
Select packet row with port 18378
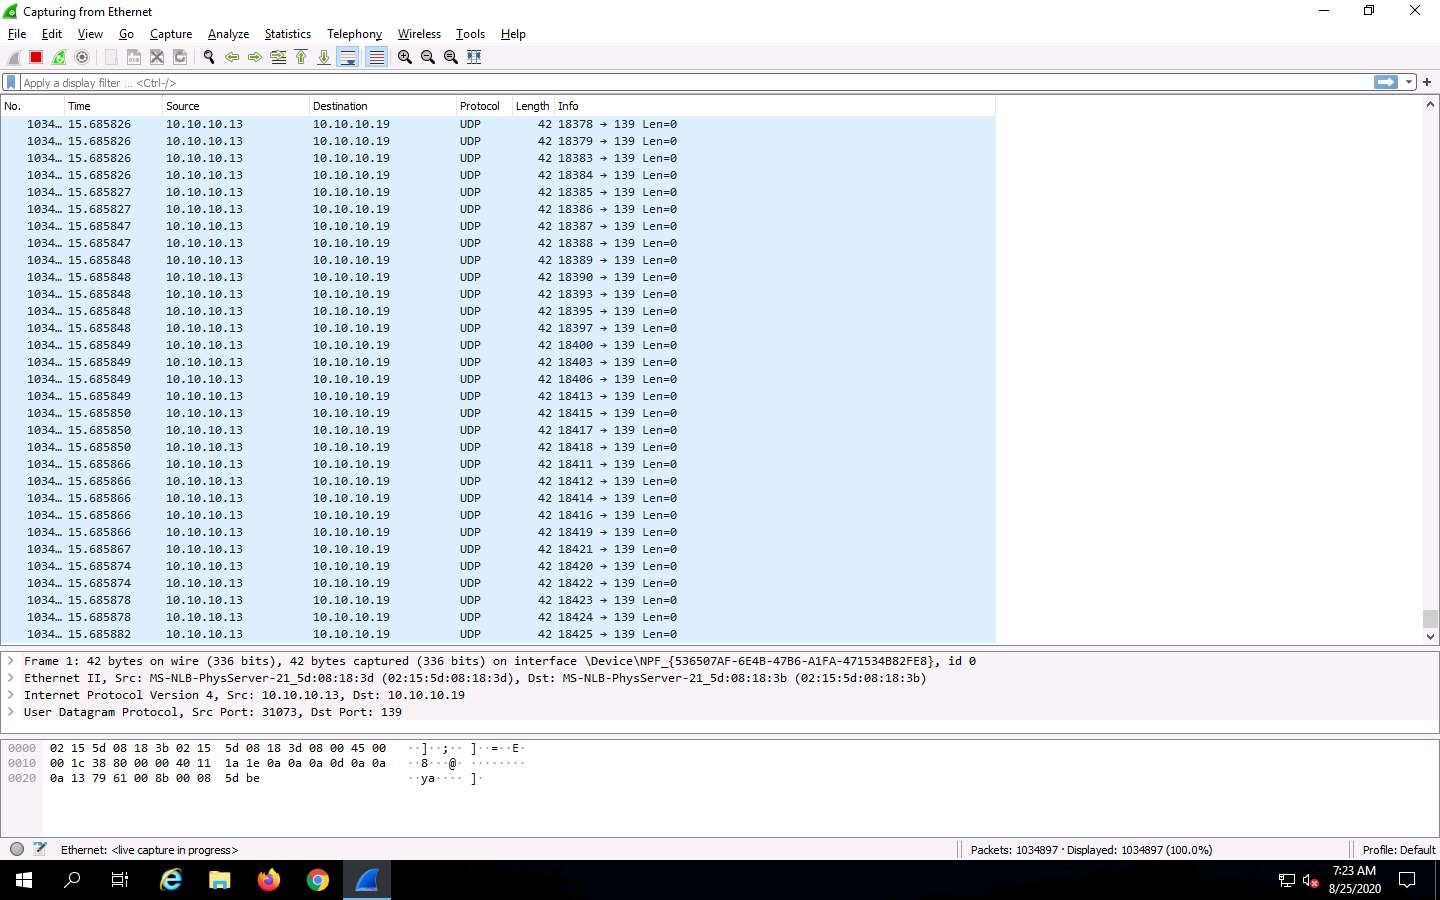coord(498,124)
